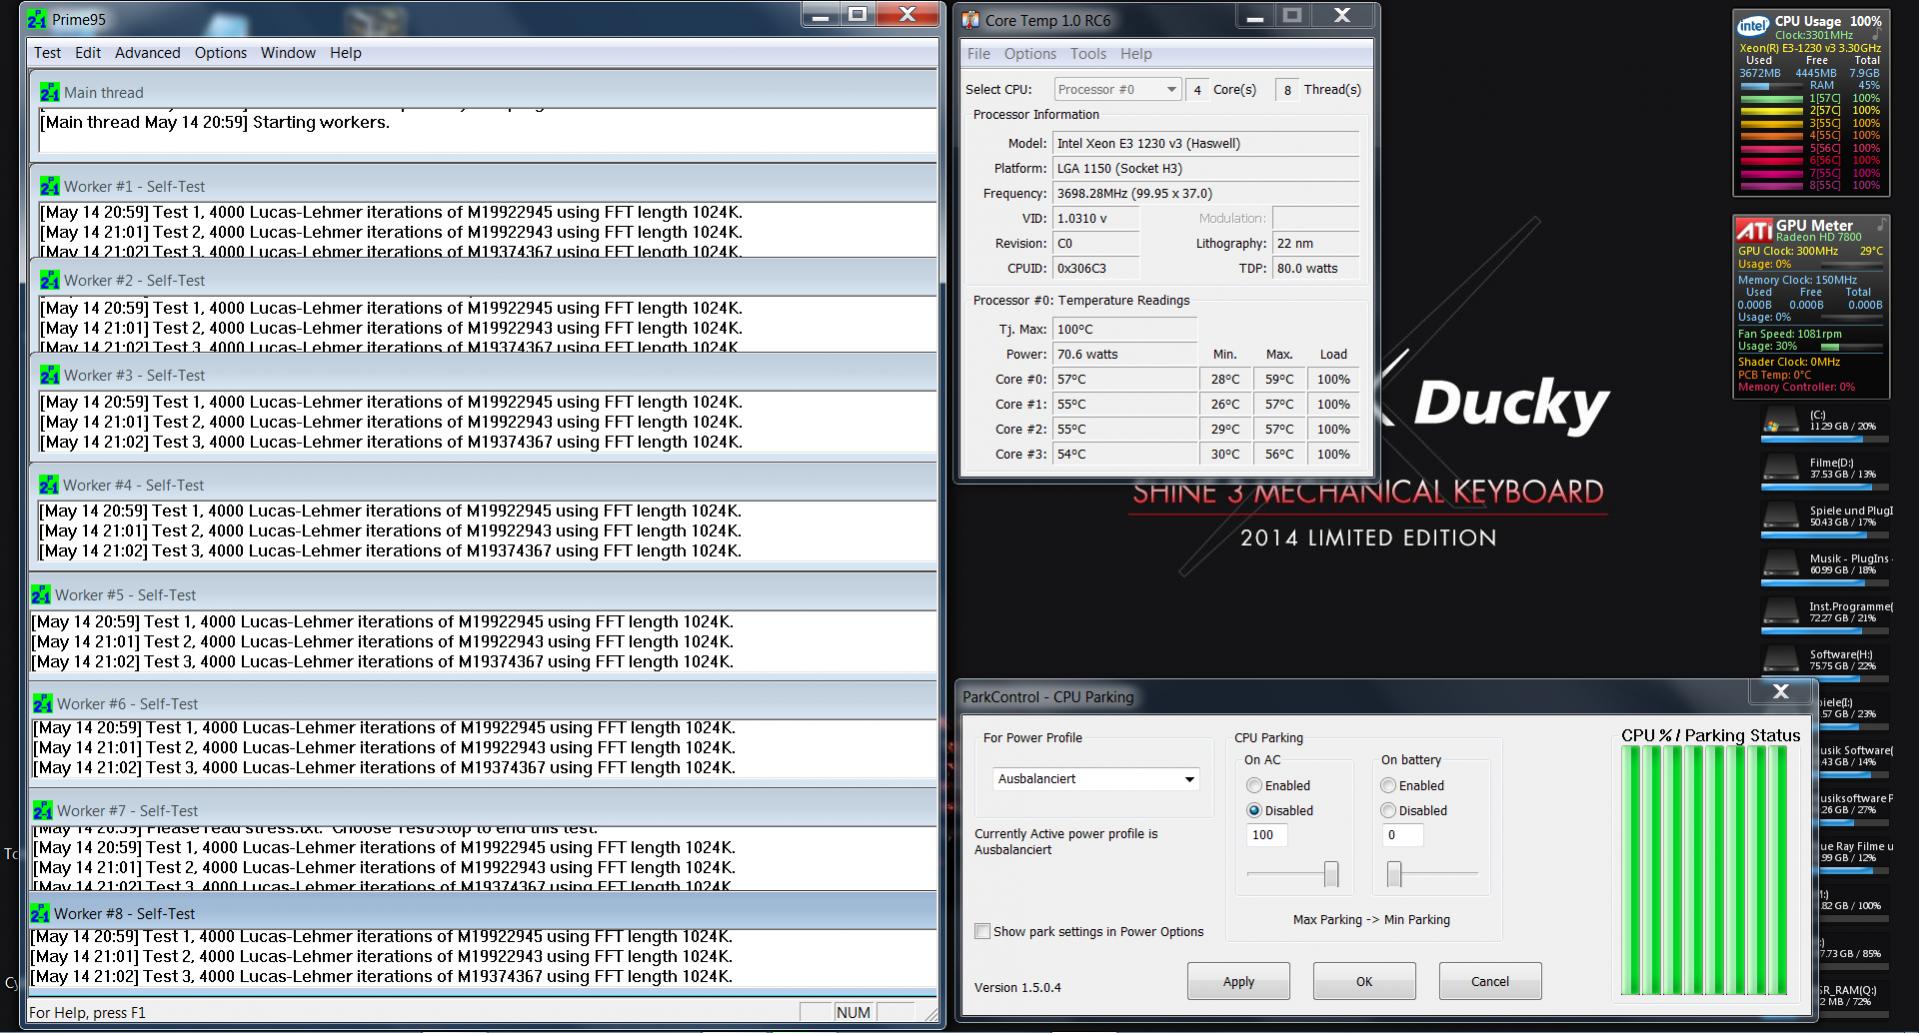Click the CPUID value '0x306C3'
1919x1033 pixels.
click(x=1096, y=269)
